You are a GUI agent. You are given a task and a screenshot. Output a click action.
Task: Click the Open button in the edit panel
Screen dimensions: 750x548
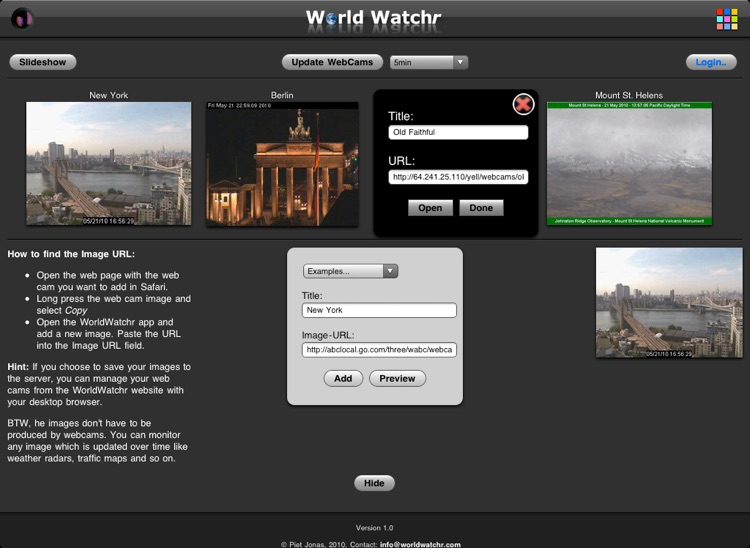pyautogui.click(x=430, y=208)
